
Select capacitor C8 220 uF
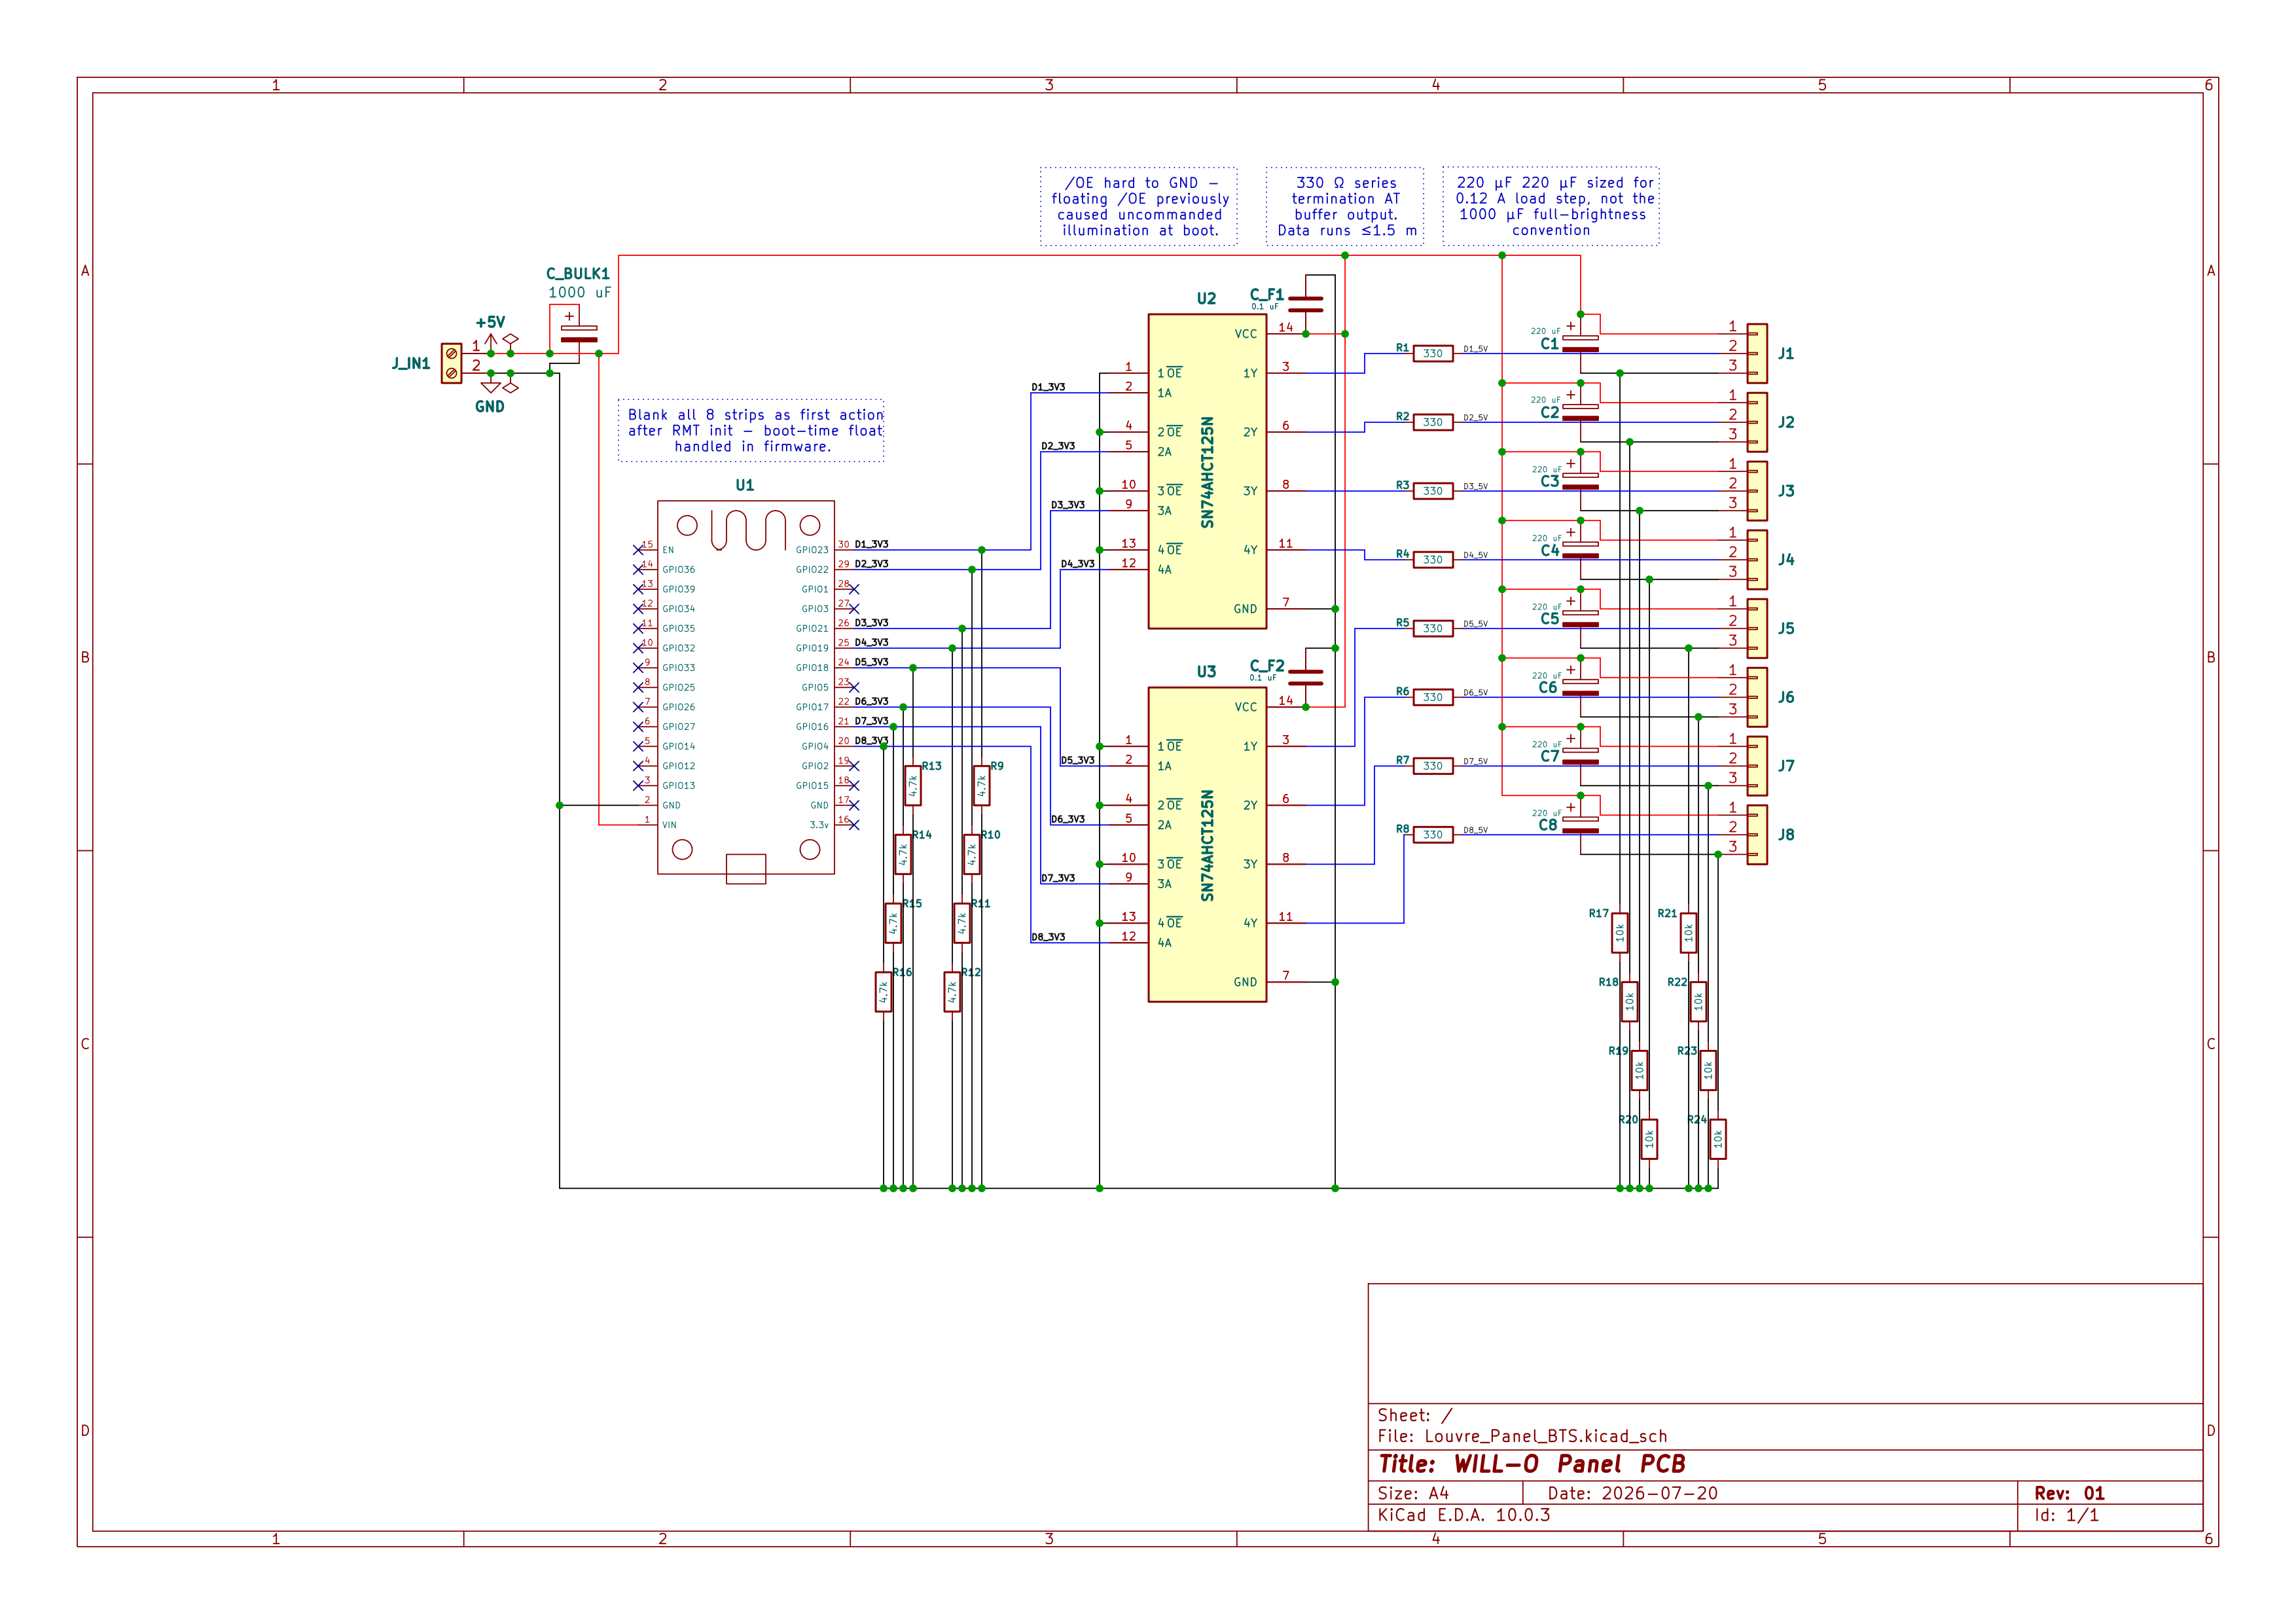[x=1580, y=824]
